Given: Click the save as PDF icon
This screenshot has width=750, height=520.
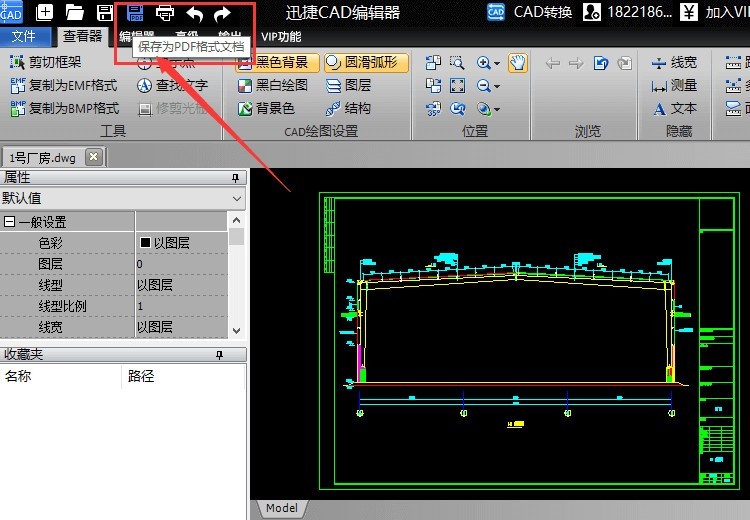Looking at the screenshot, I should pyautogui.click(x=134, y=13).
